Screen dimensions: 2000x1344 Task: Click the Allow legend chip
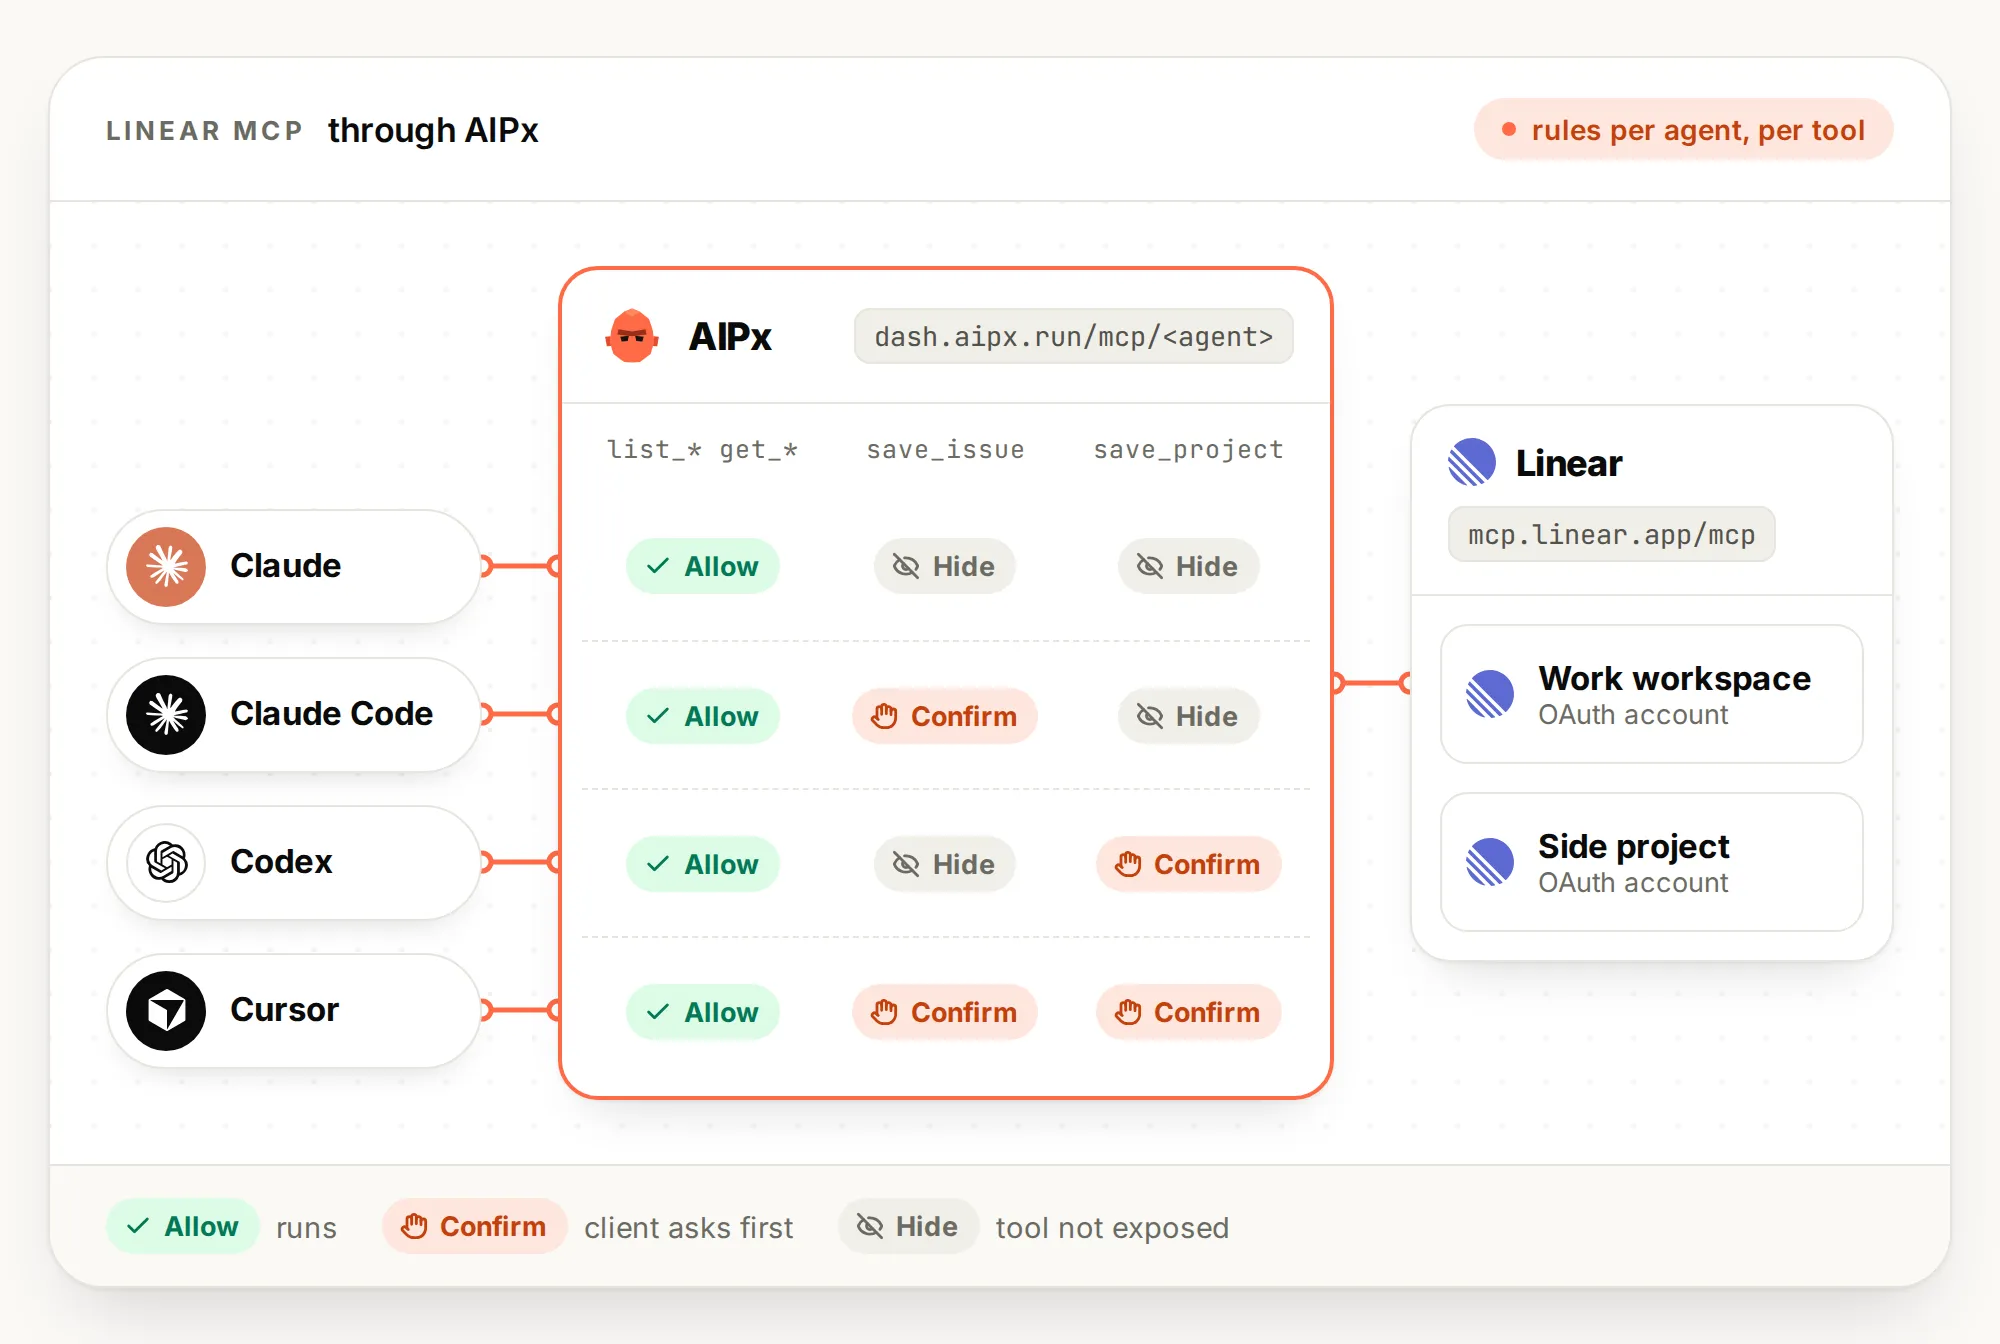pos(183,1226)
